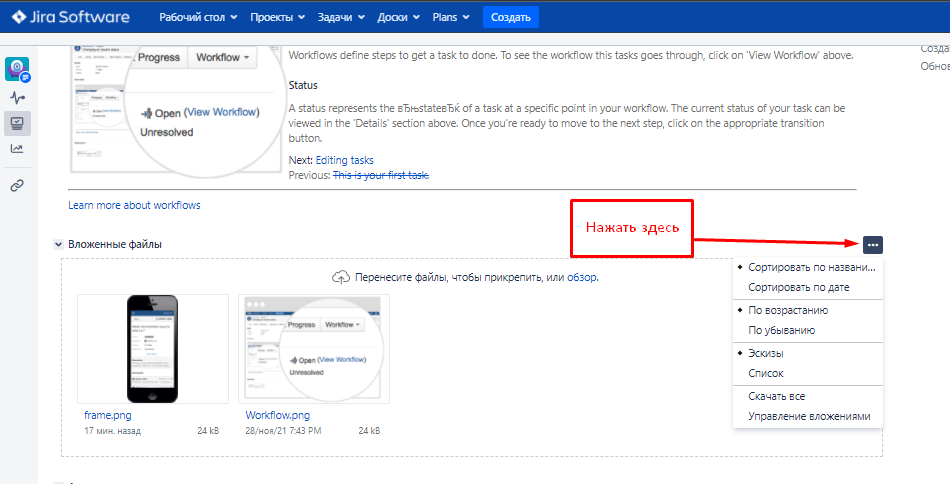This screenshot has height=484, width=950.
Task: Click the '28/ноя/21 7:43 PM' date
Action: 283,431
